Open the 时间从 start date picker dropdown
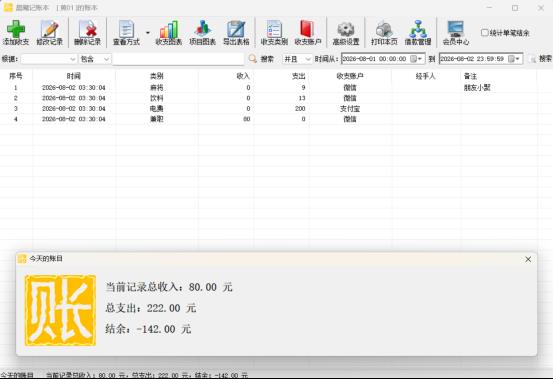553x379 pixels. tap(417, 59)
